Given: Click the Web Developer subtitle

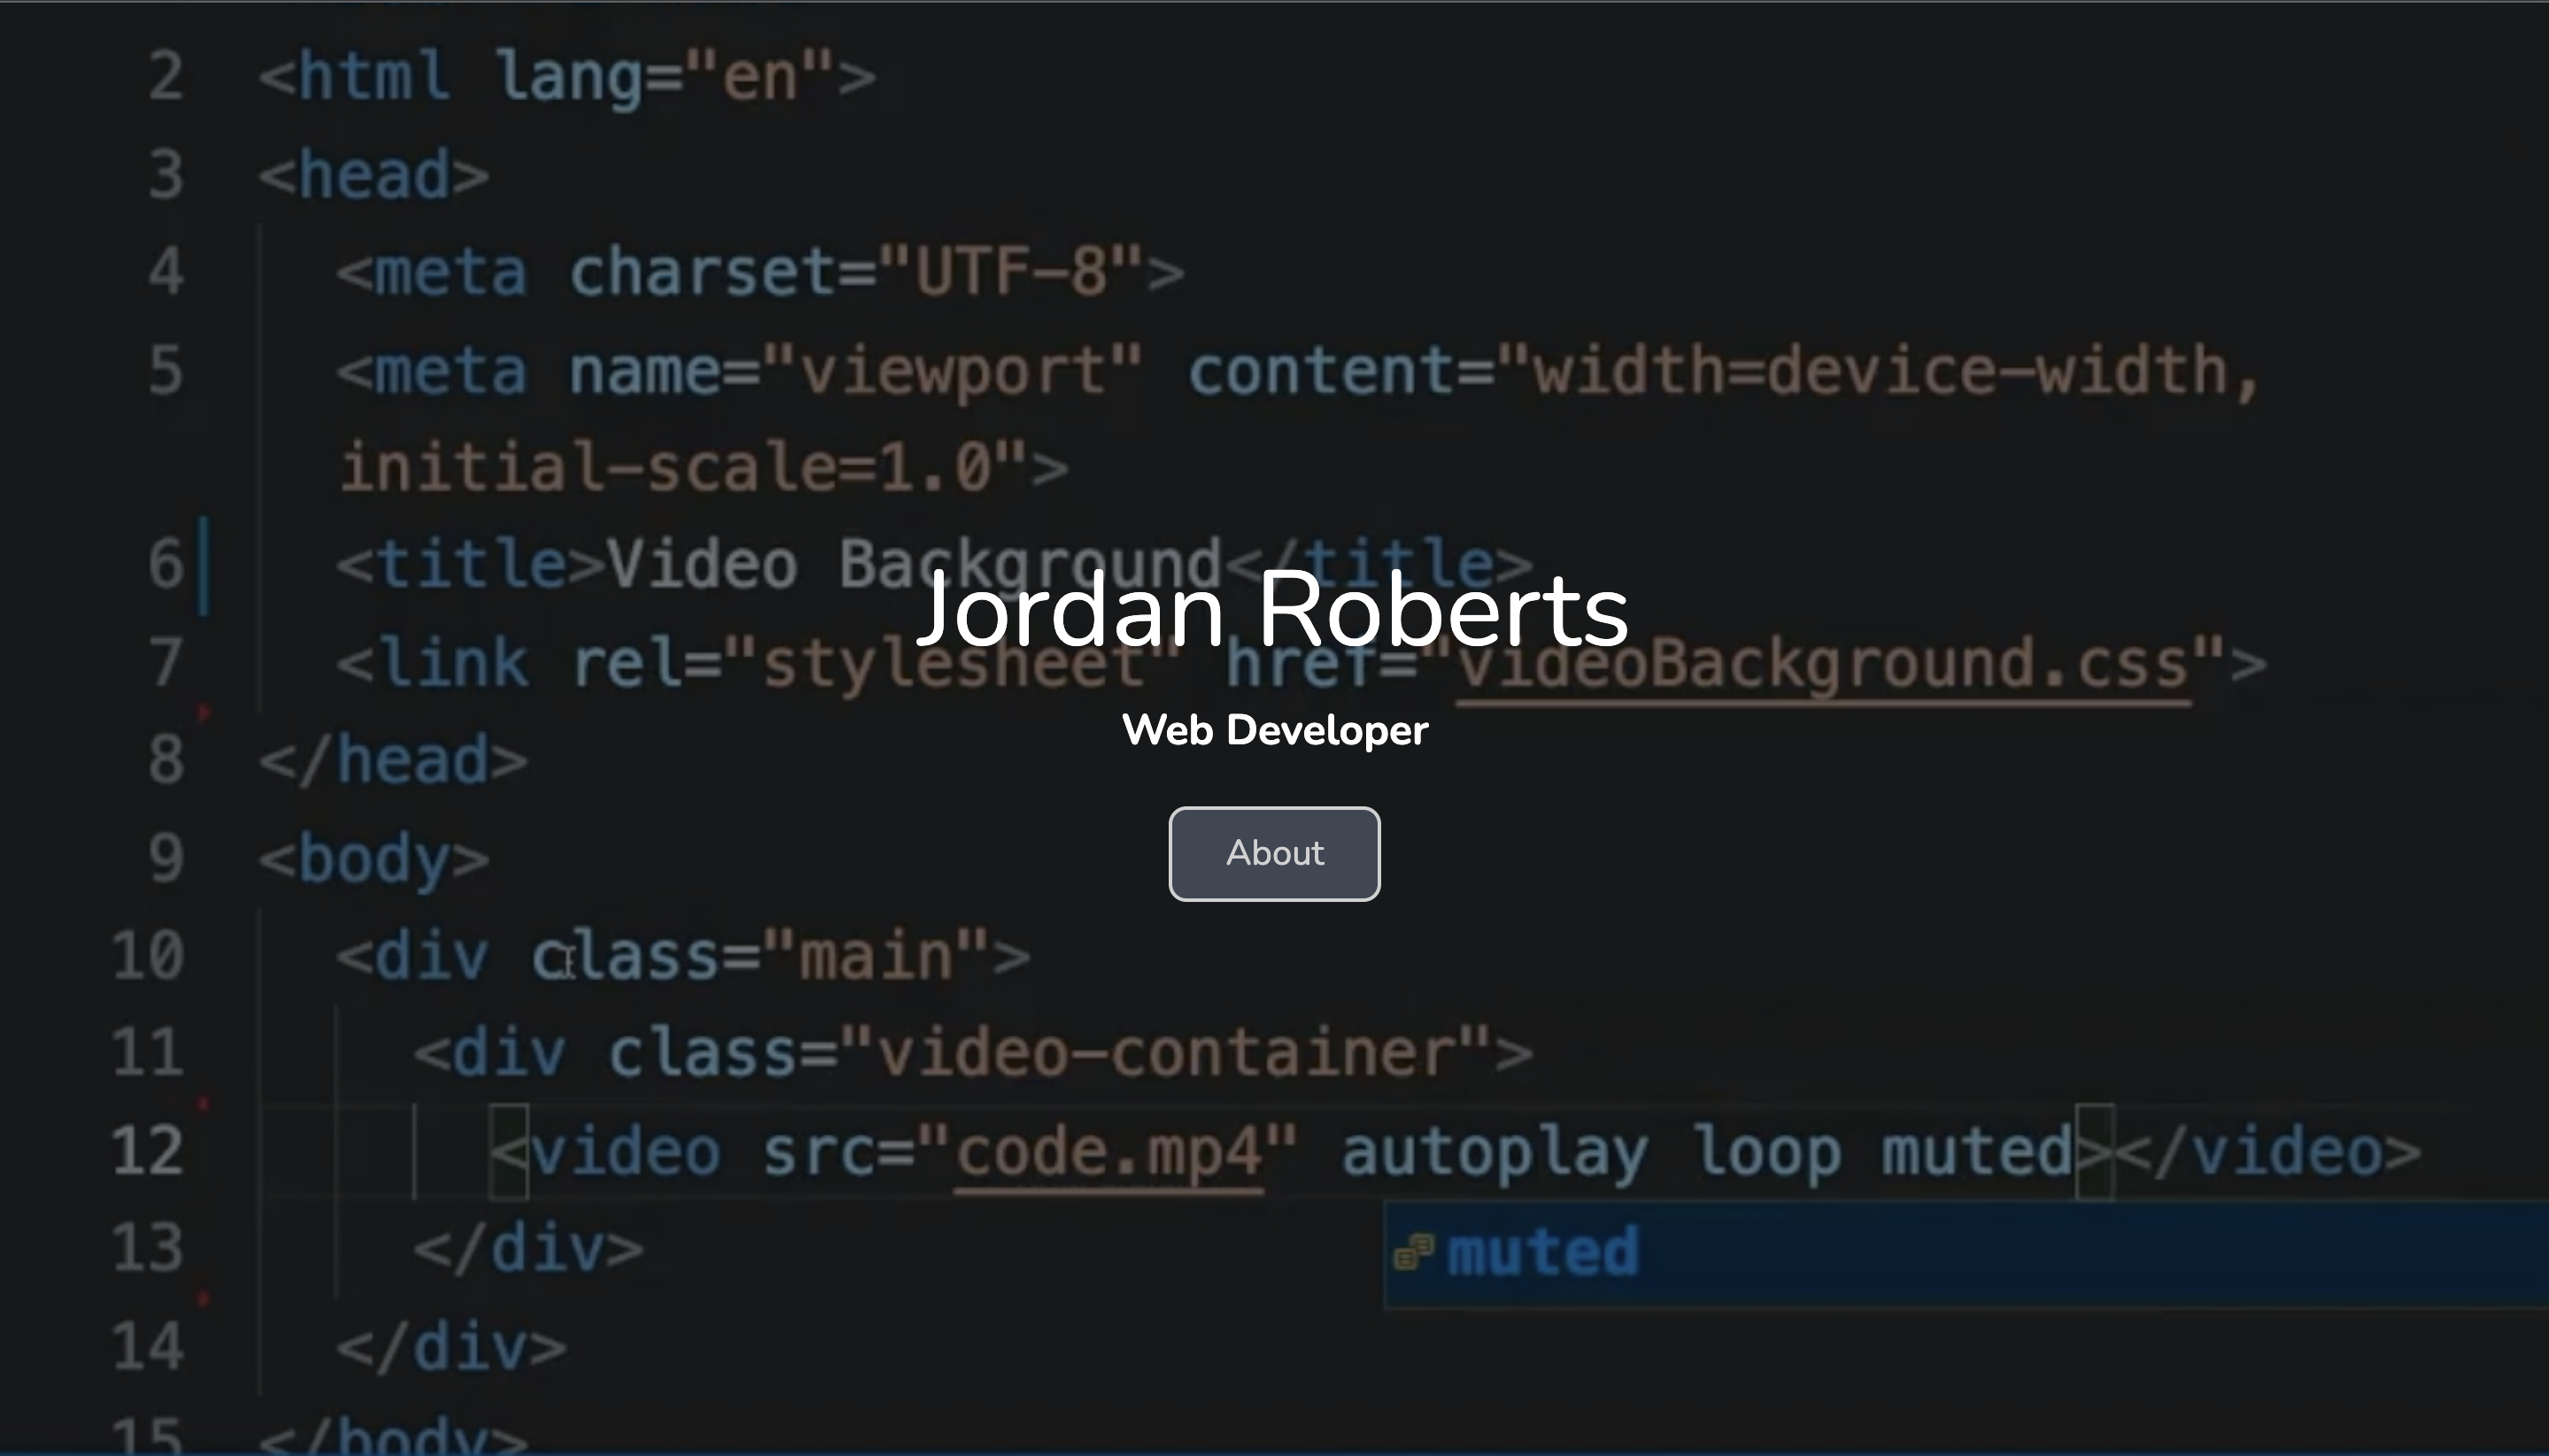Looking at the screenshot, I should [1275, 730].
